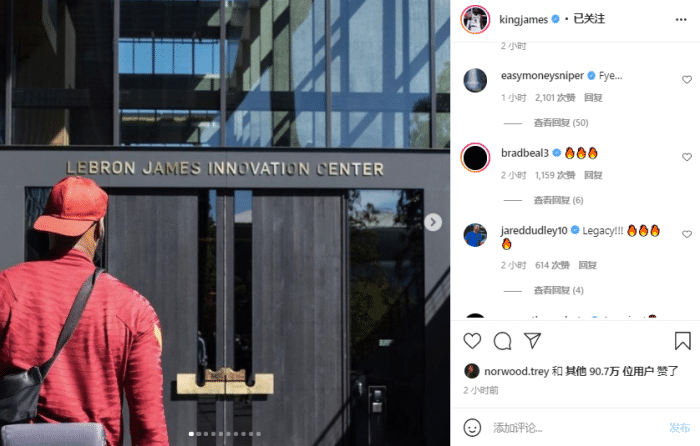Open the three-dot more options menu

point(681,20)
